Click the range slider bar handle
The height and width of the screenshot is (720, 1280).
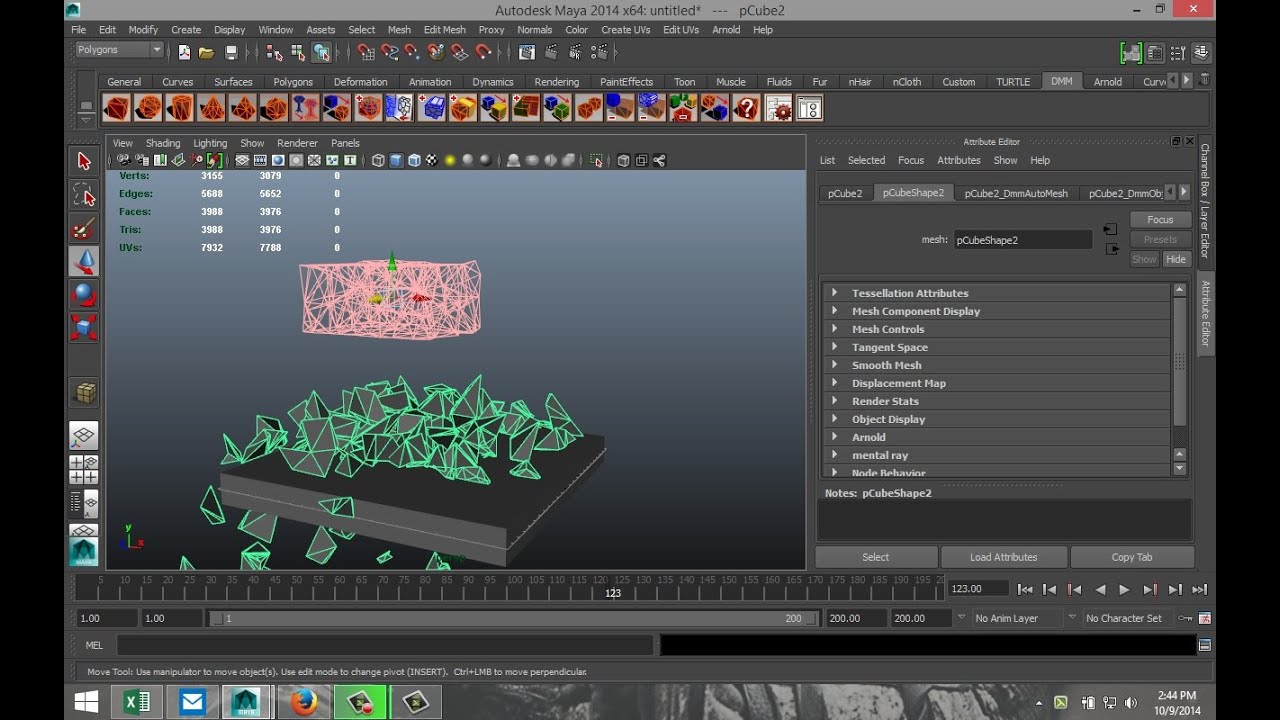click(514, 618)
